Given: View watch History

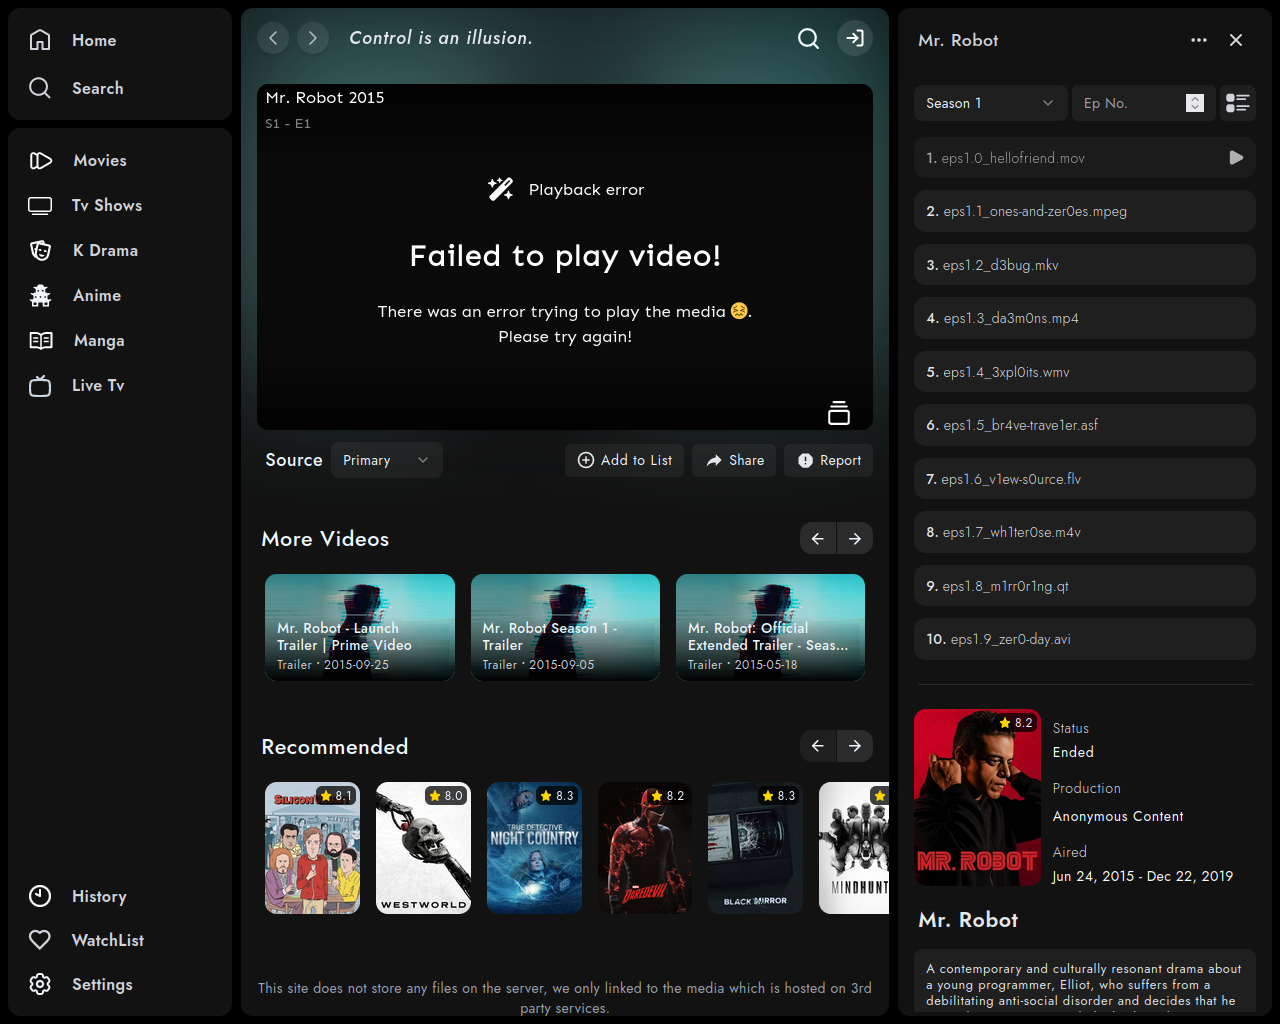Looking at the screenshot, I should (78, 896).
